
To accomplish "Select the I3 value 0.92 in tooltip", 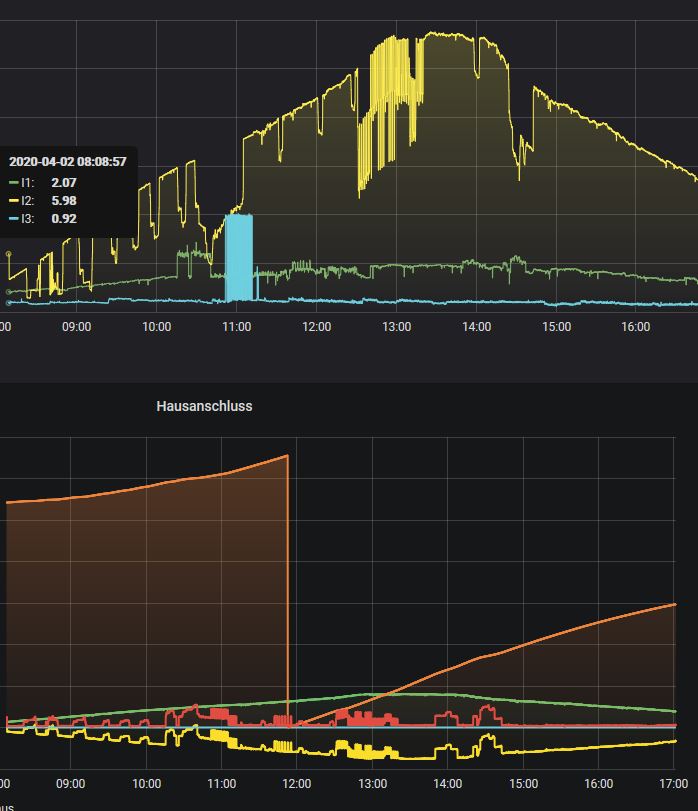I will point(64,219).
